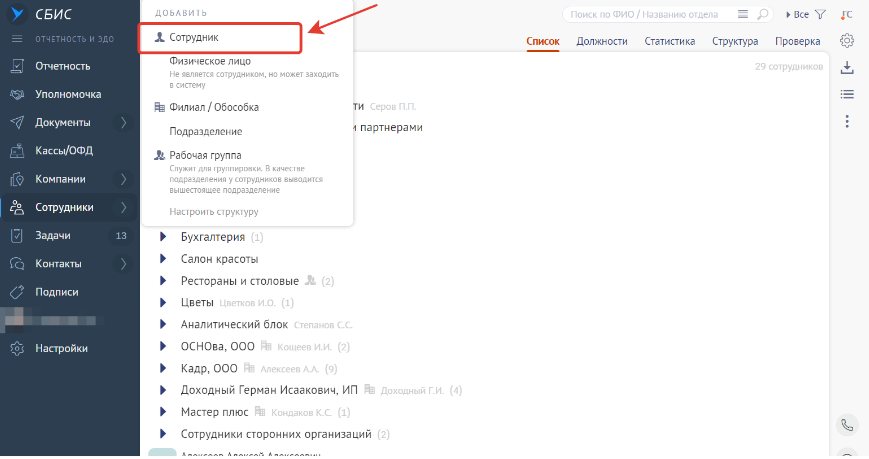
Task: Click the search magnifier icon
Action: [763, 14]
